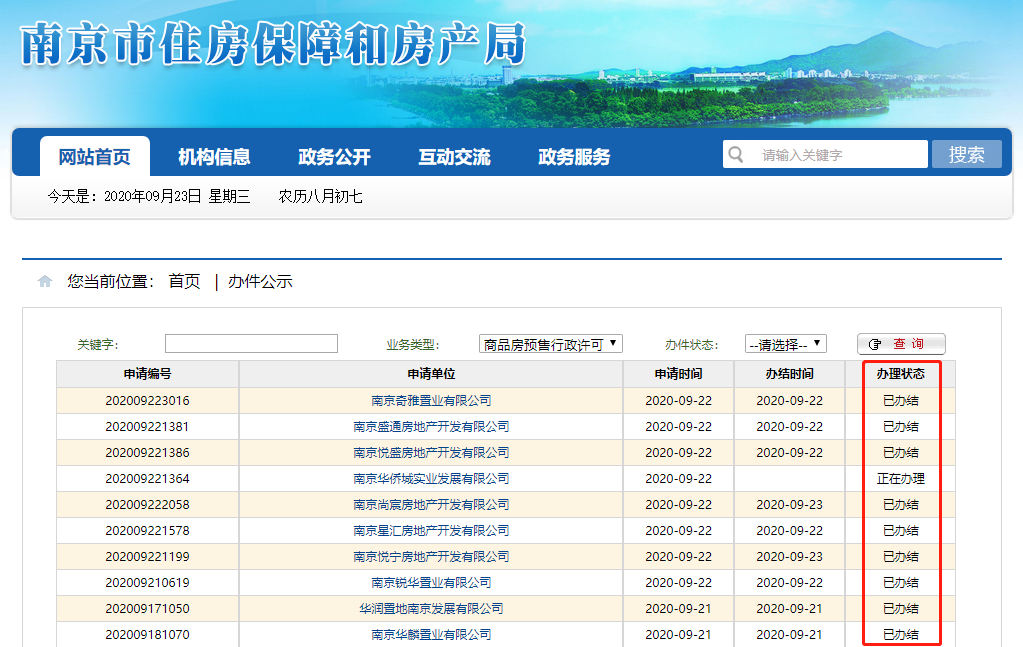Image resolution: width=1023 pixels, height=647 pixels.
Task: Open 南京华麟置业有限公司 link
Action: tap(431, 635)
